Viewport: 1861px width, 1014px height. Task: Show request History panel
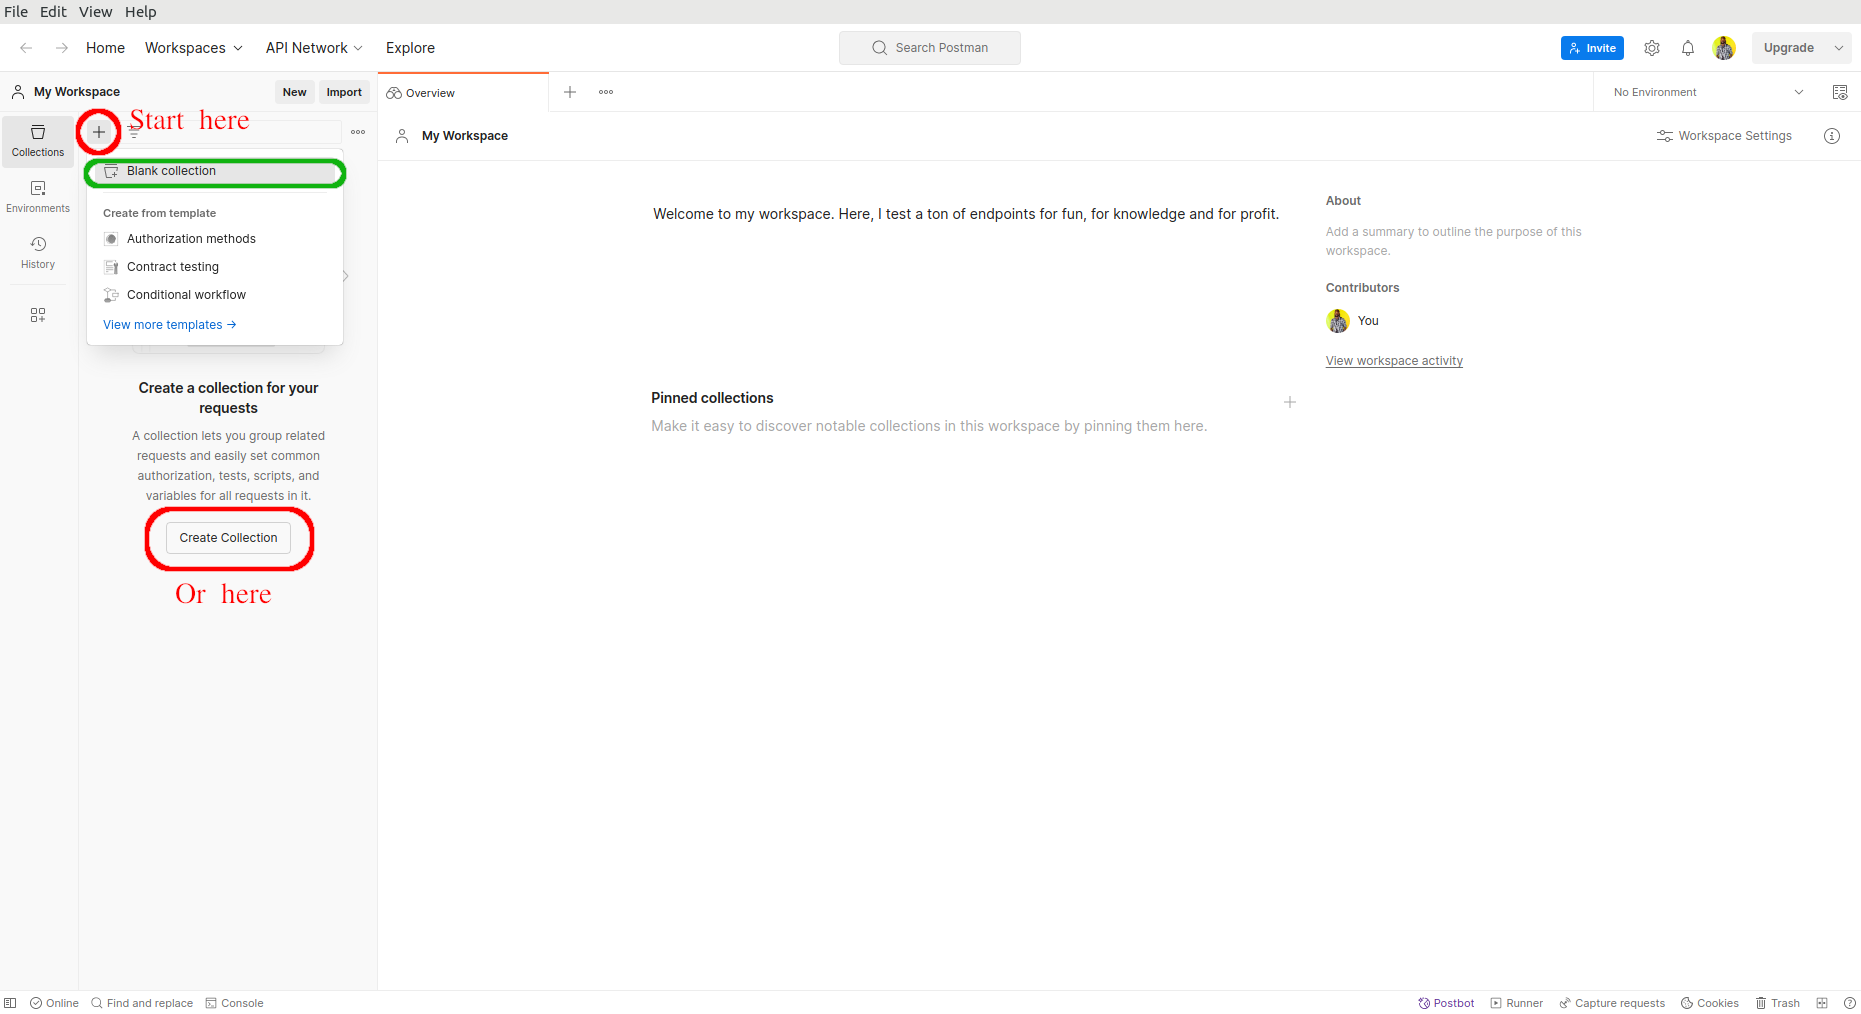coord(38,252)
